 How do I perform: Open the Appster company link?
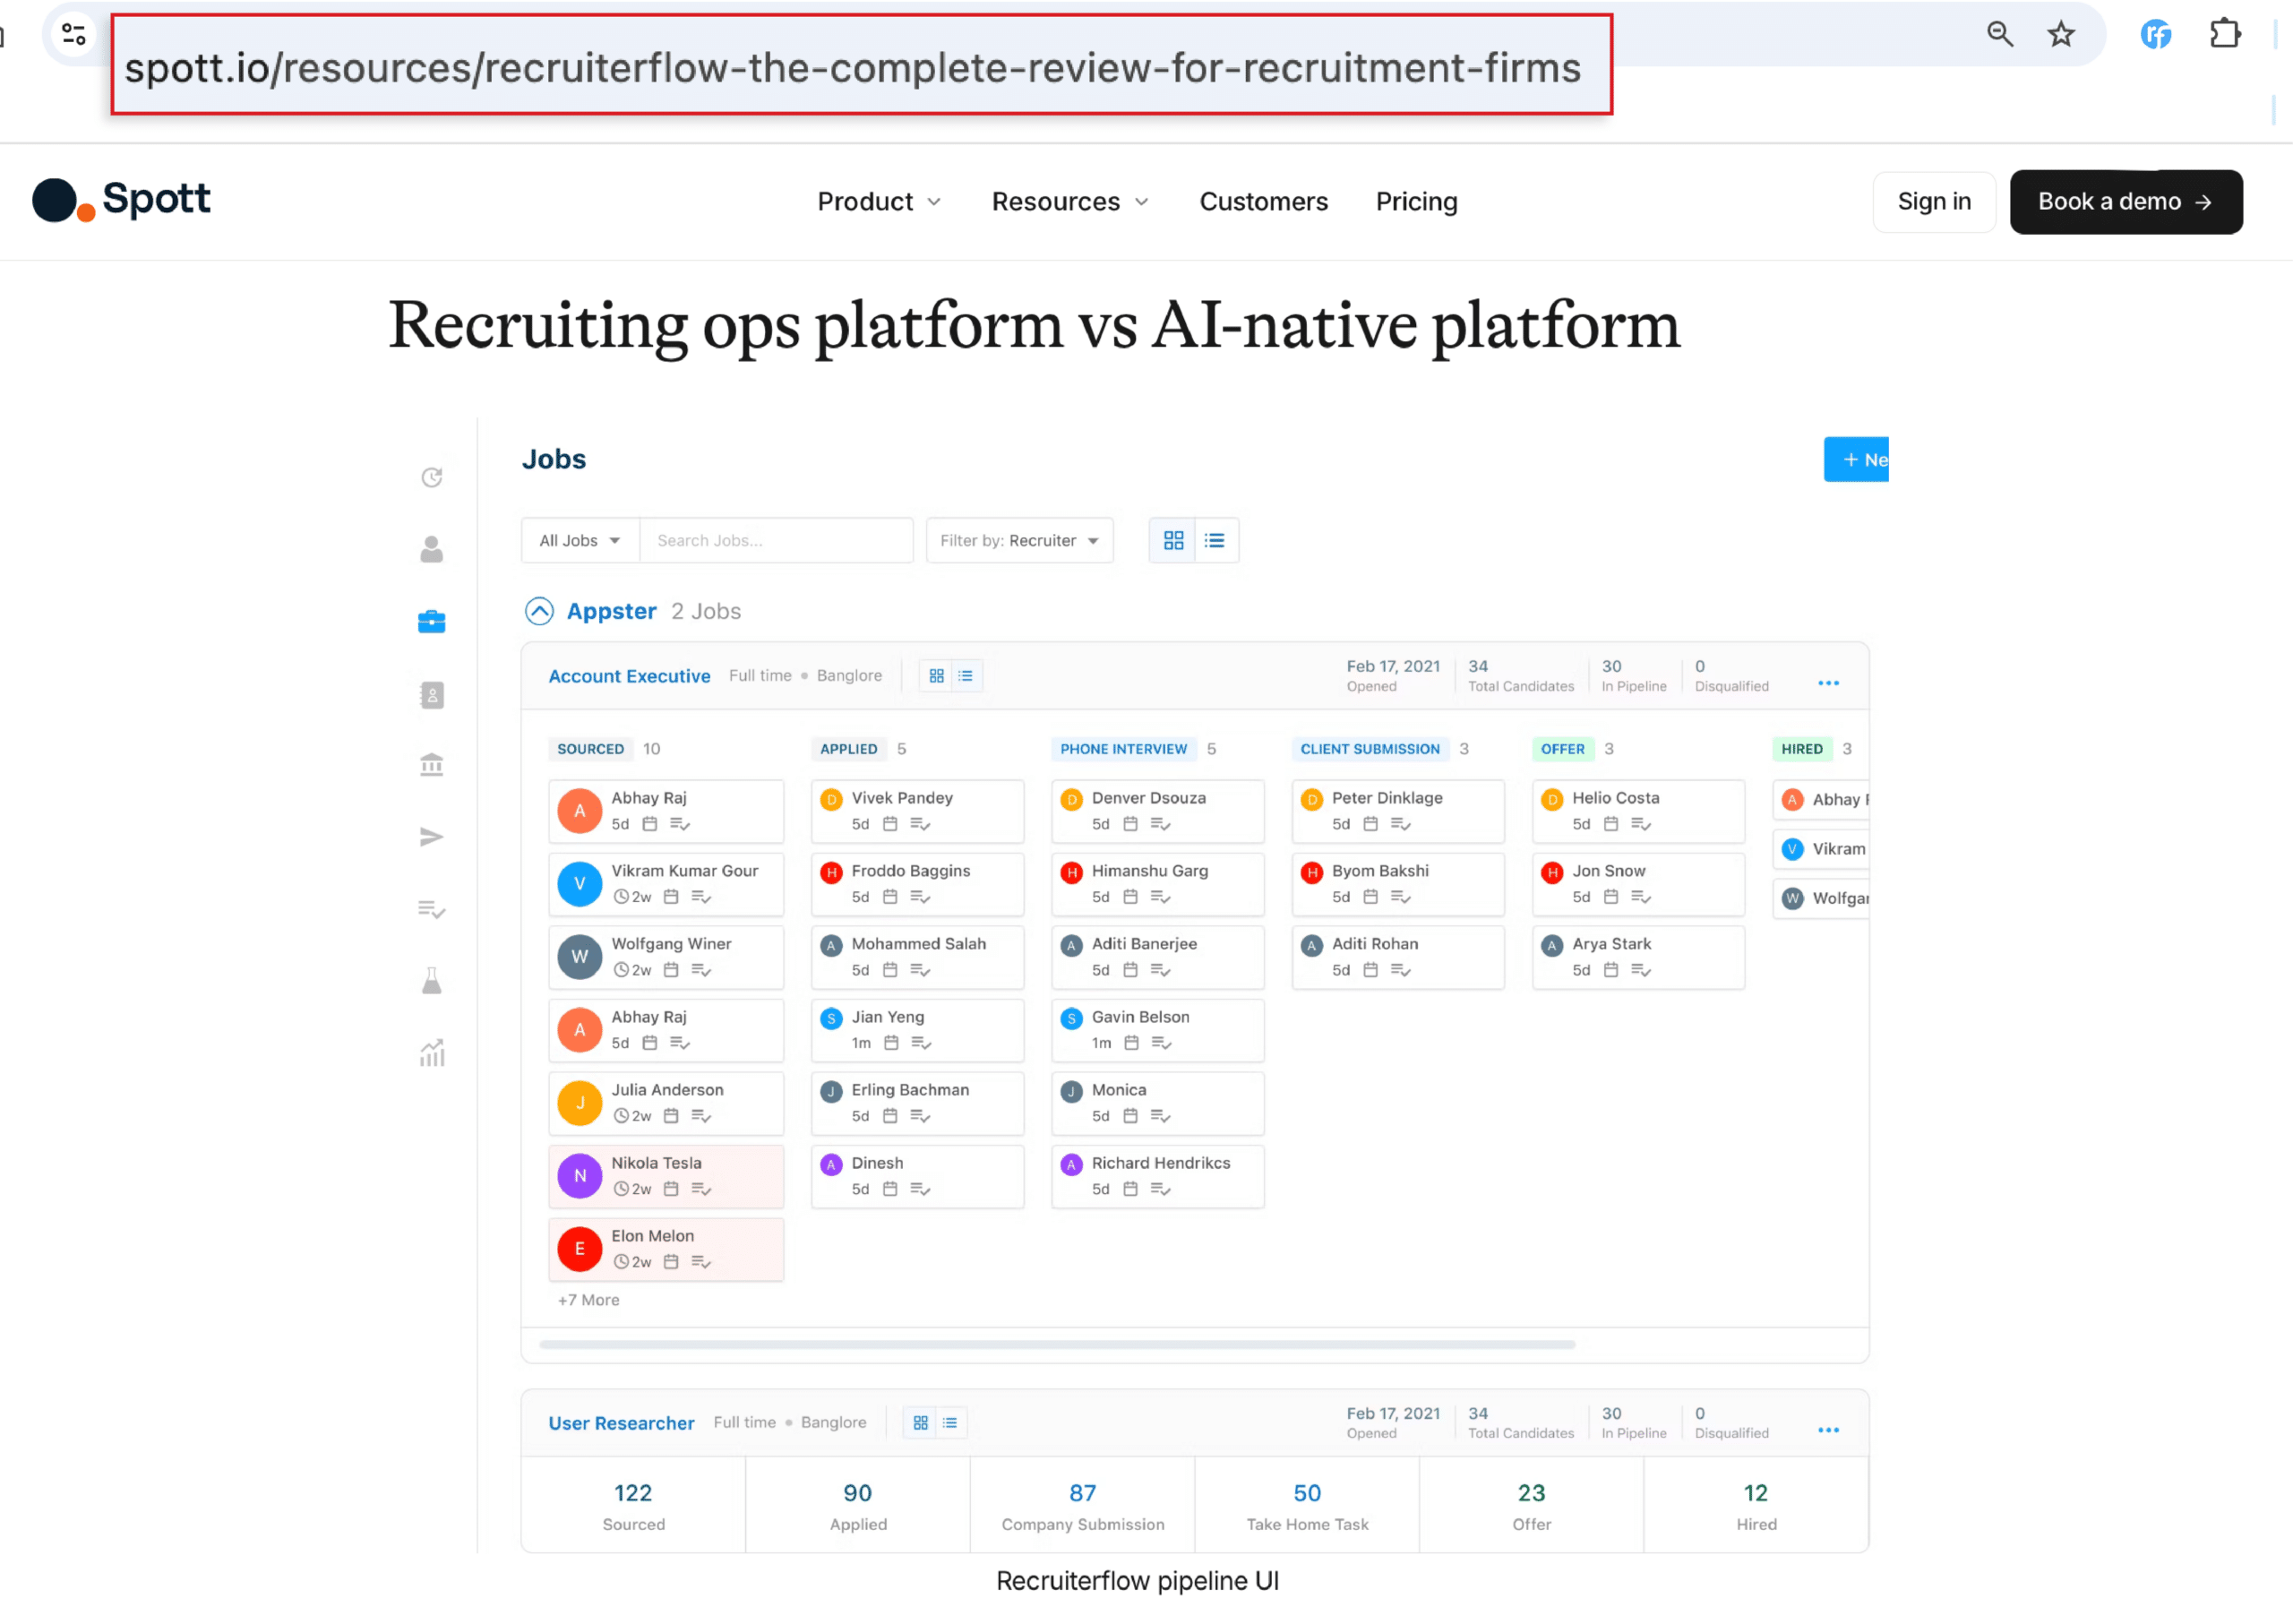coord(611,611)
